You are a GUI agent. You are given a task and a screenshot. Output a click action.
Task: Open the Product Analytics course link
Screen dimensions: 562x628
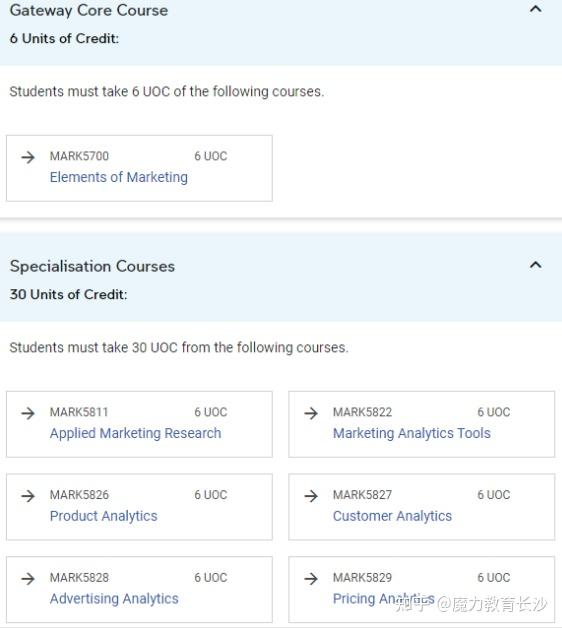pos(103,516)
